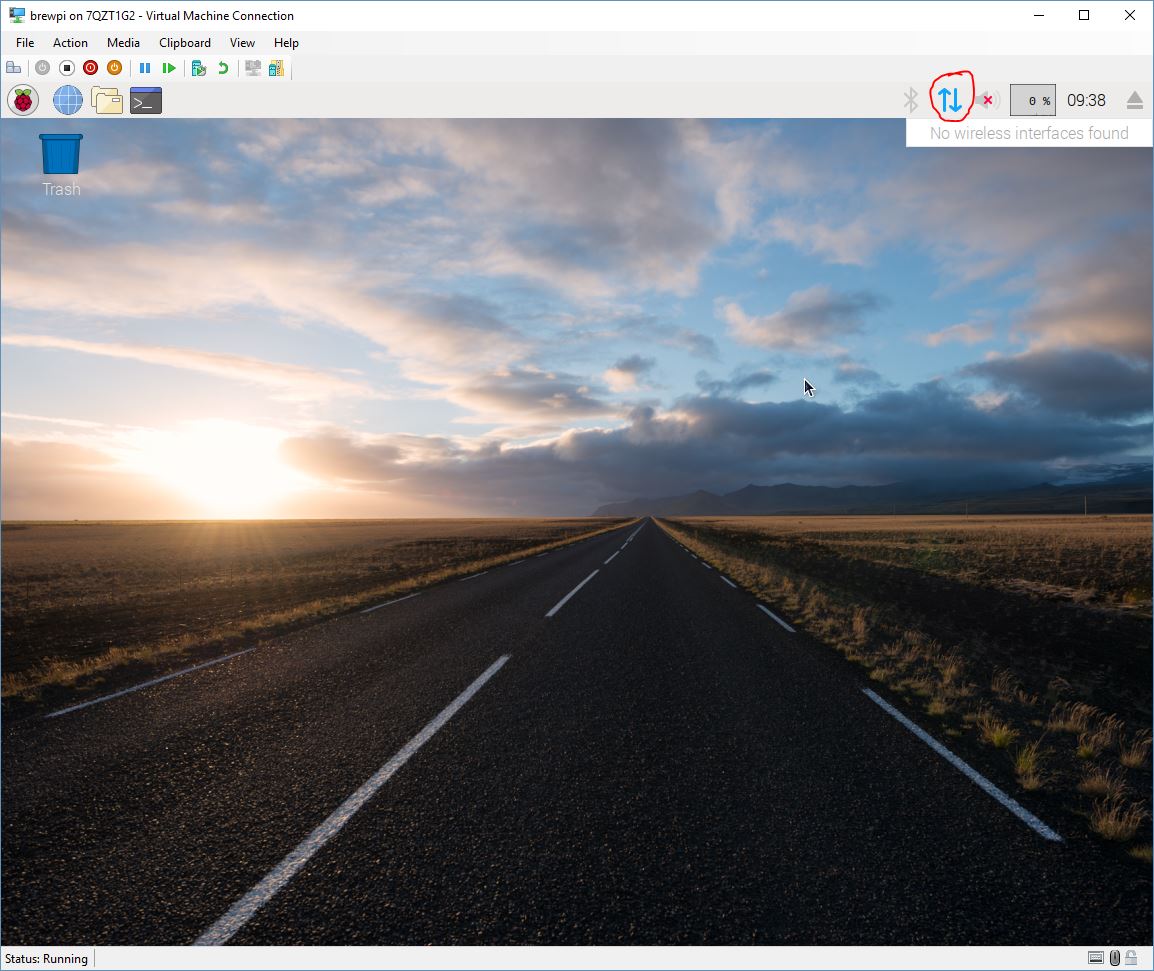Image resolution: width=1154 pixels, height=971 pixels.
Task: Reset the VM with green play icon
Action: click(x=169, y=68)
